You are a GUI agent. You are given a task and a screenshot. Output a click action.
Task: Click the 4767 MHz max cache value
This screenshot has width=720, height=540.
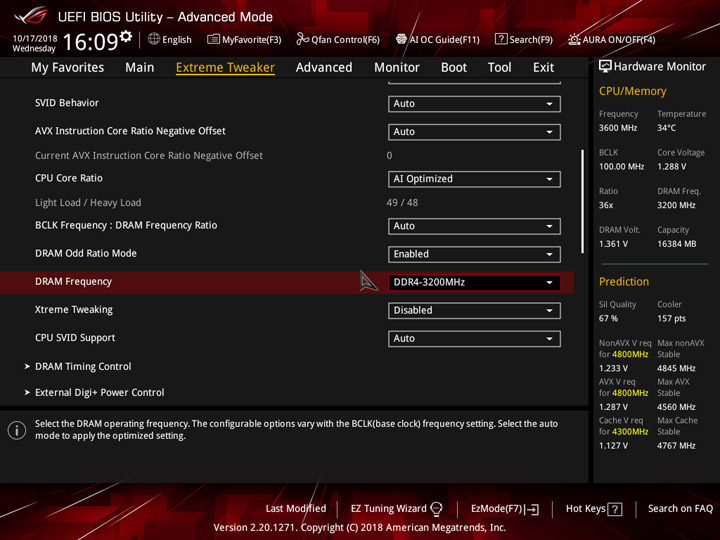(676, 446)
